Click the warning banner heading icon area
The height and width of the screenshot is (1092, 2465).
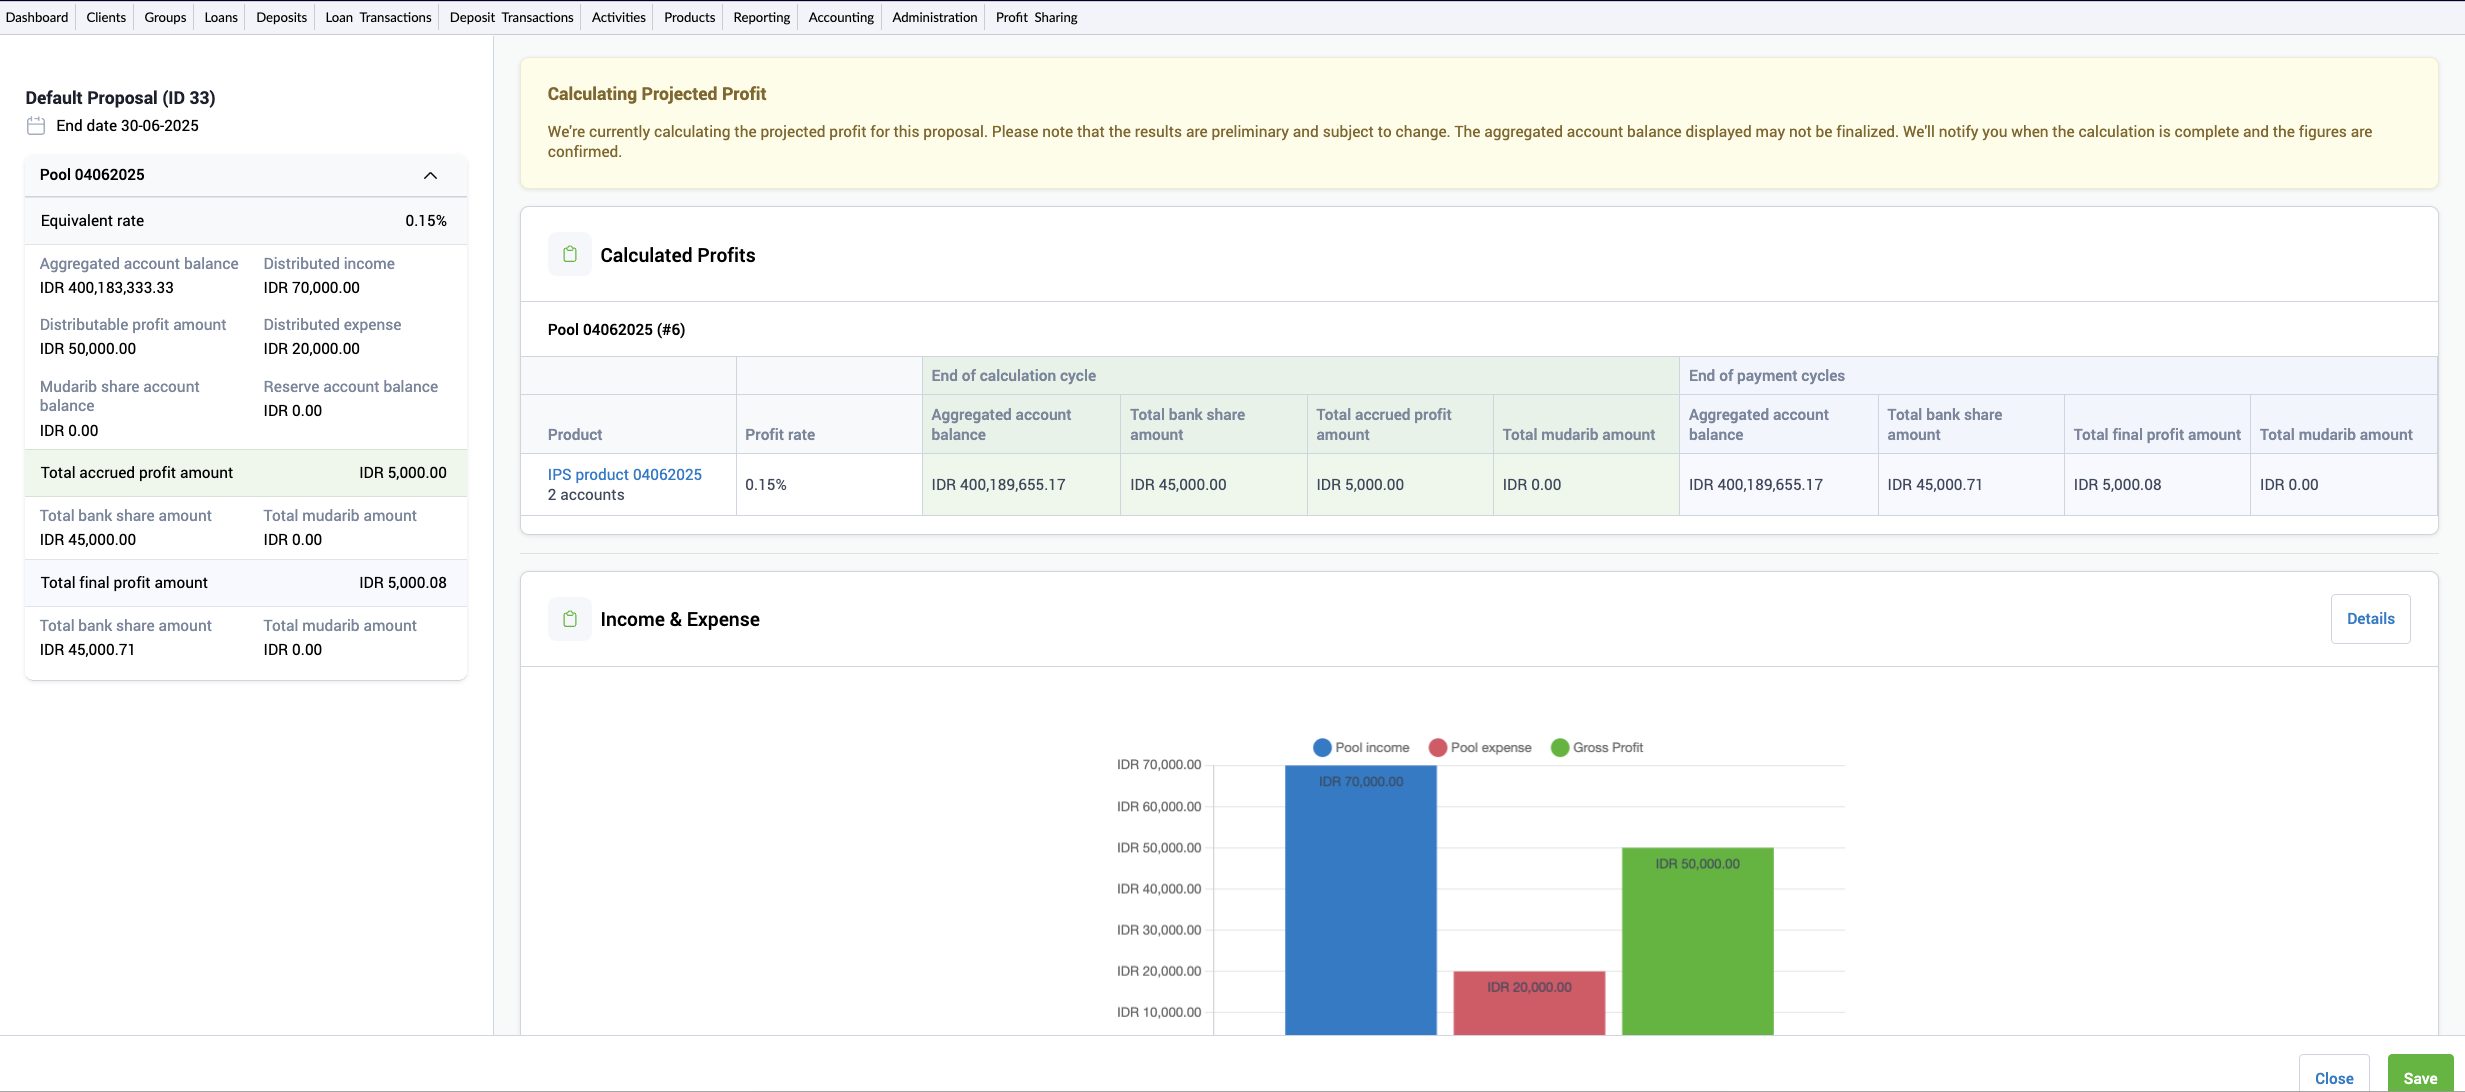click(x=656, y=93)
